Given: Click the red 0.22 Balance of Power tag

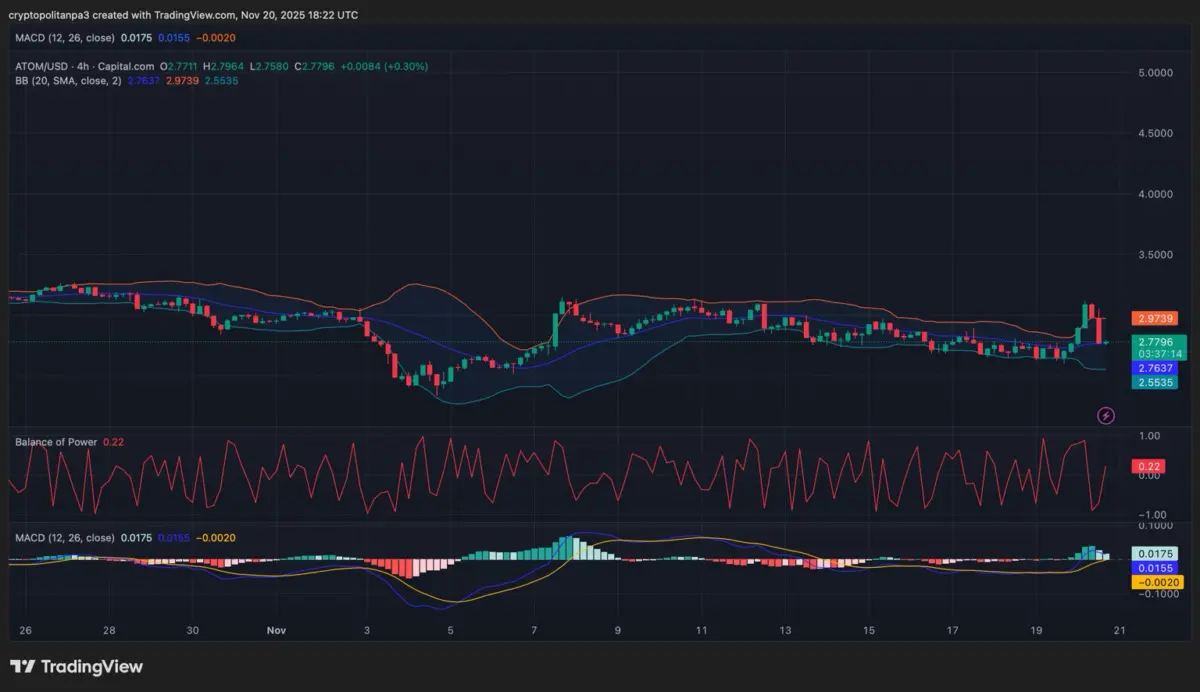Looking at the screenshot, I should point(1150,466).
